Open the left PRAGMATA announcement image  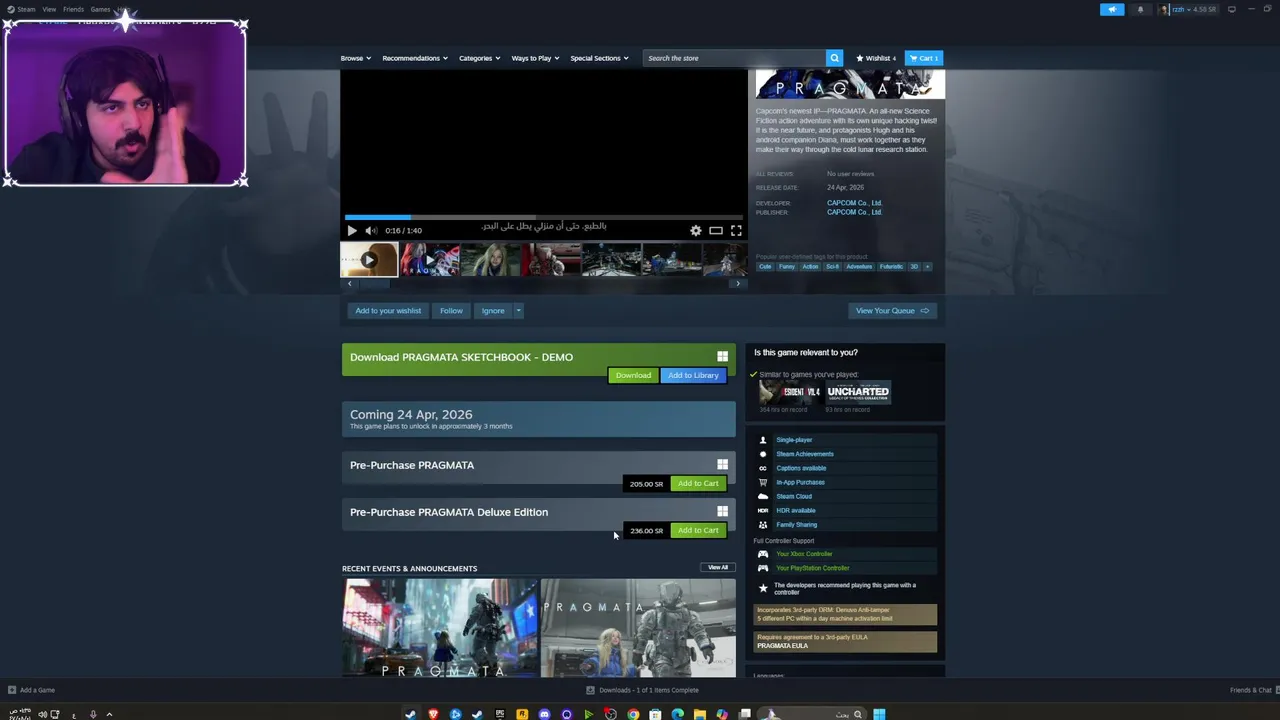coord(439,628)
